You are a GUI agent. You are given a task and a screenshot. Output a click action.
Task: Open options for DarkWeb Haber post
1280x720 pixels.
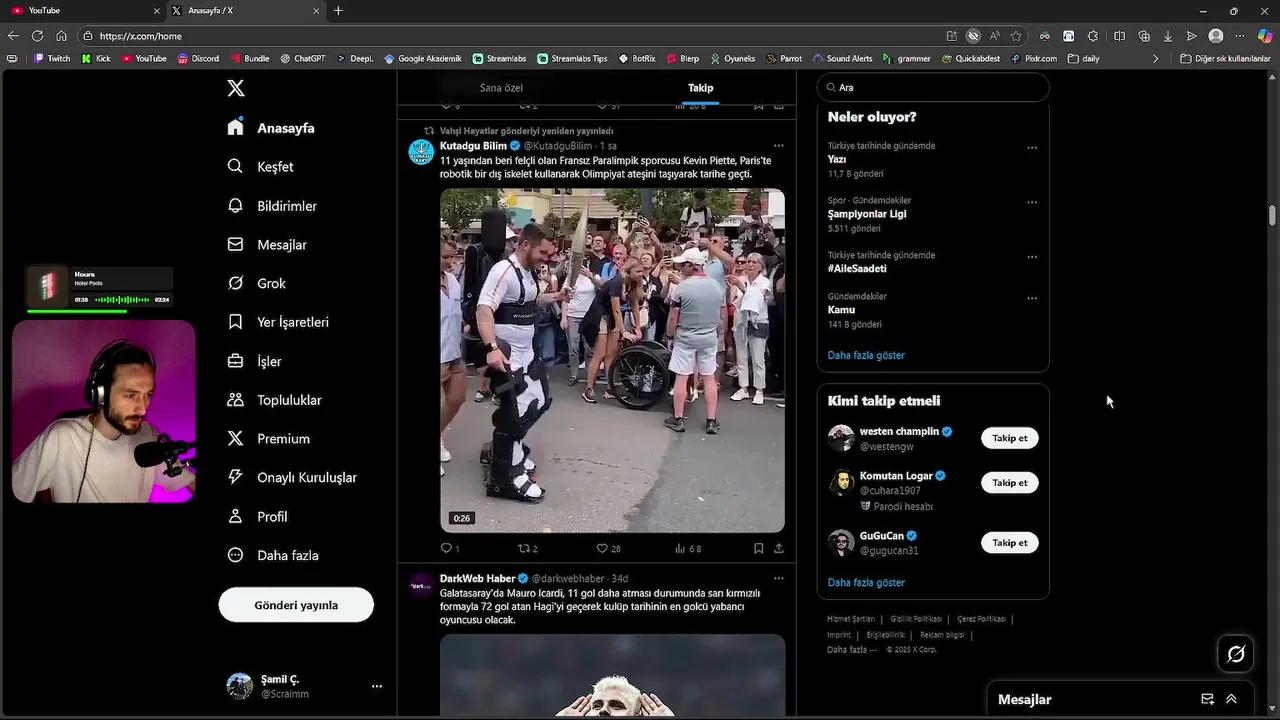coord(778,578)
